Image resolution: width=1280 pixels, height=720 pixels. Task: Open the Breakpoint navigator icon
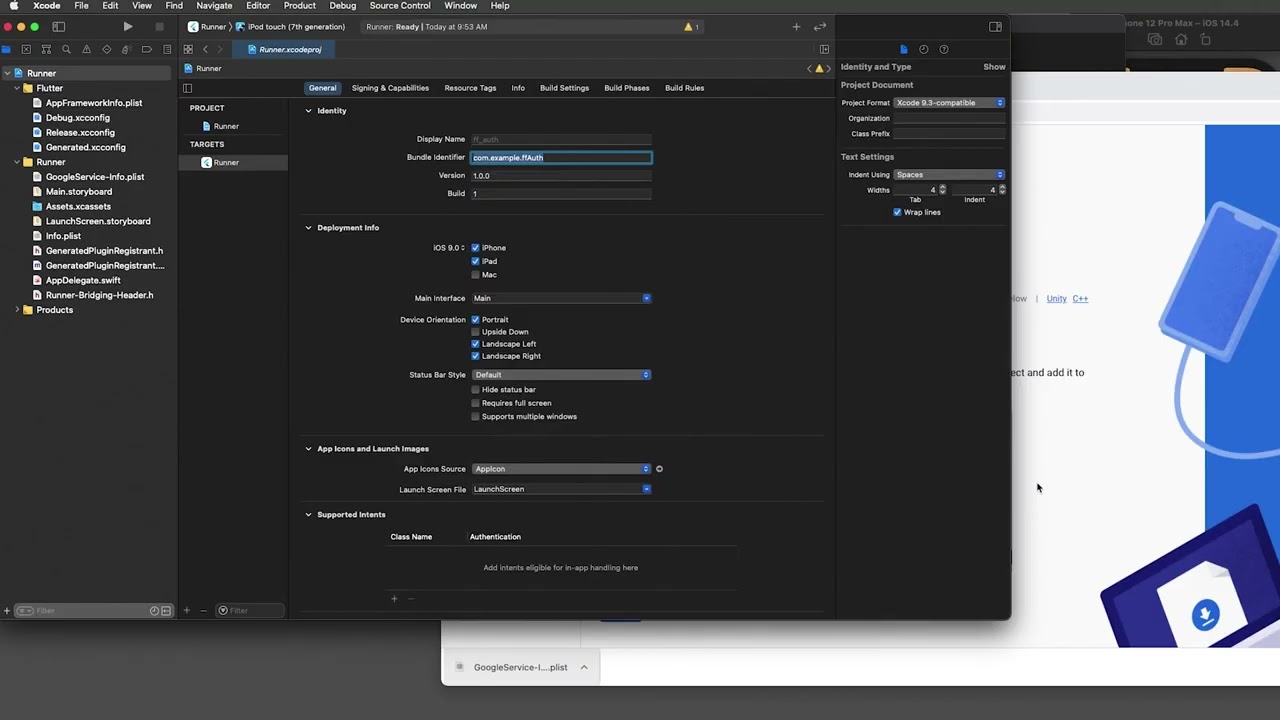point(147,49)
